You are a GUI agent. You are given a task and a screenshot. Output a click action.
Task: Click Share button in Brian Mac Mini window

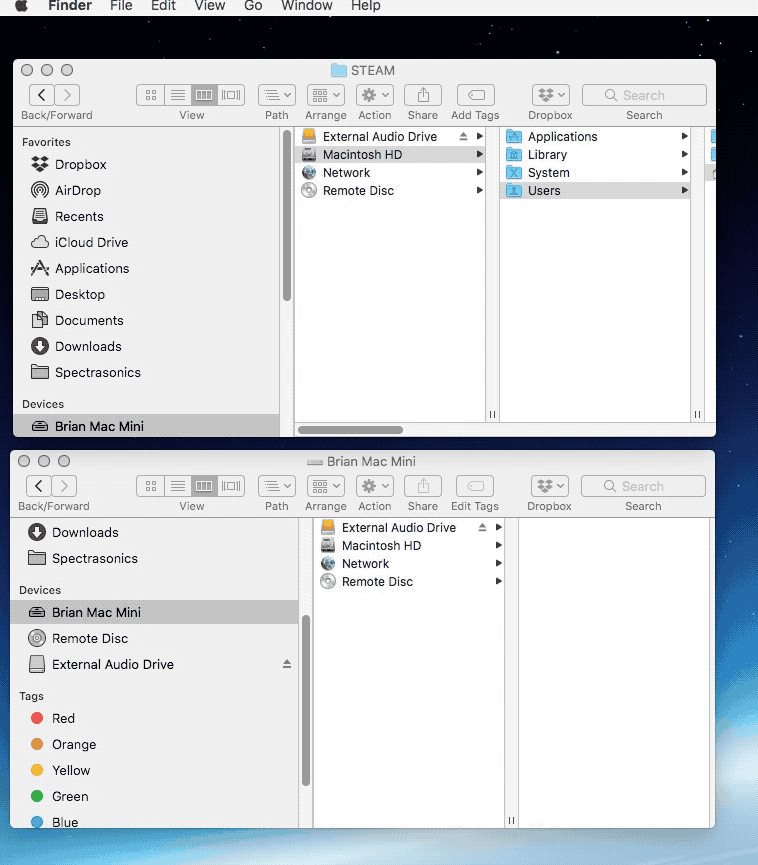click(x=423, y=486)
